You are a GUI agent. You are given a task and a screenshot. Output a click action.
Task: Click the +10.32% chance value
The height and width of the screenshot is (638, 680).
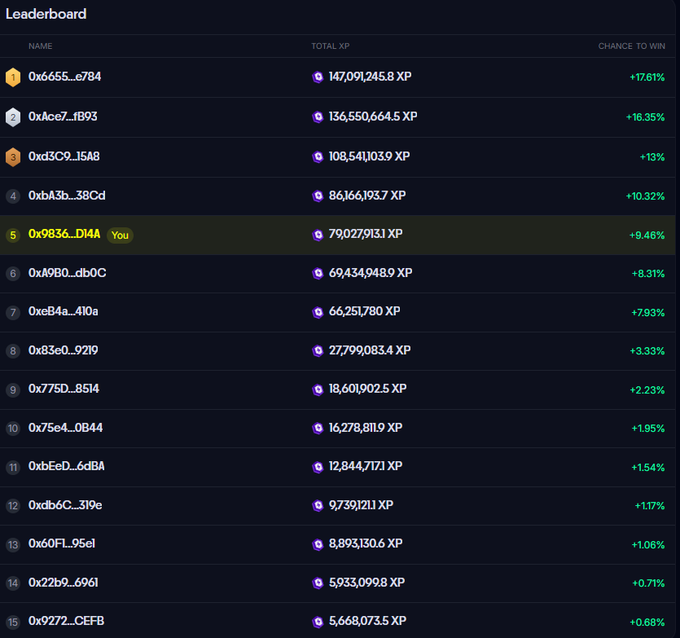(645, 196)
